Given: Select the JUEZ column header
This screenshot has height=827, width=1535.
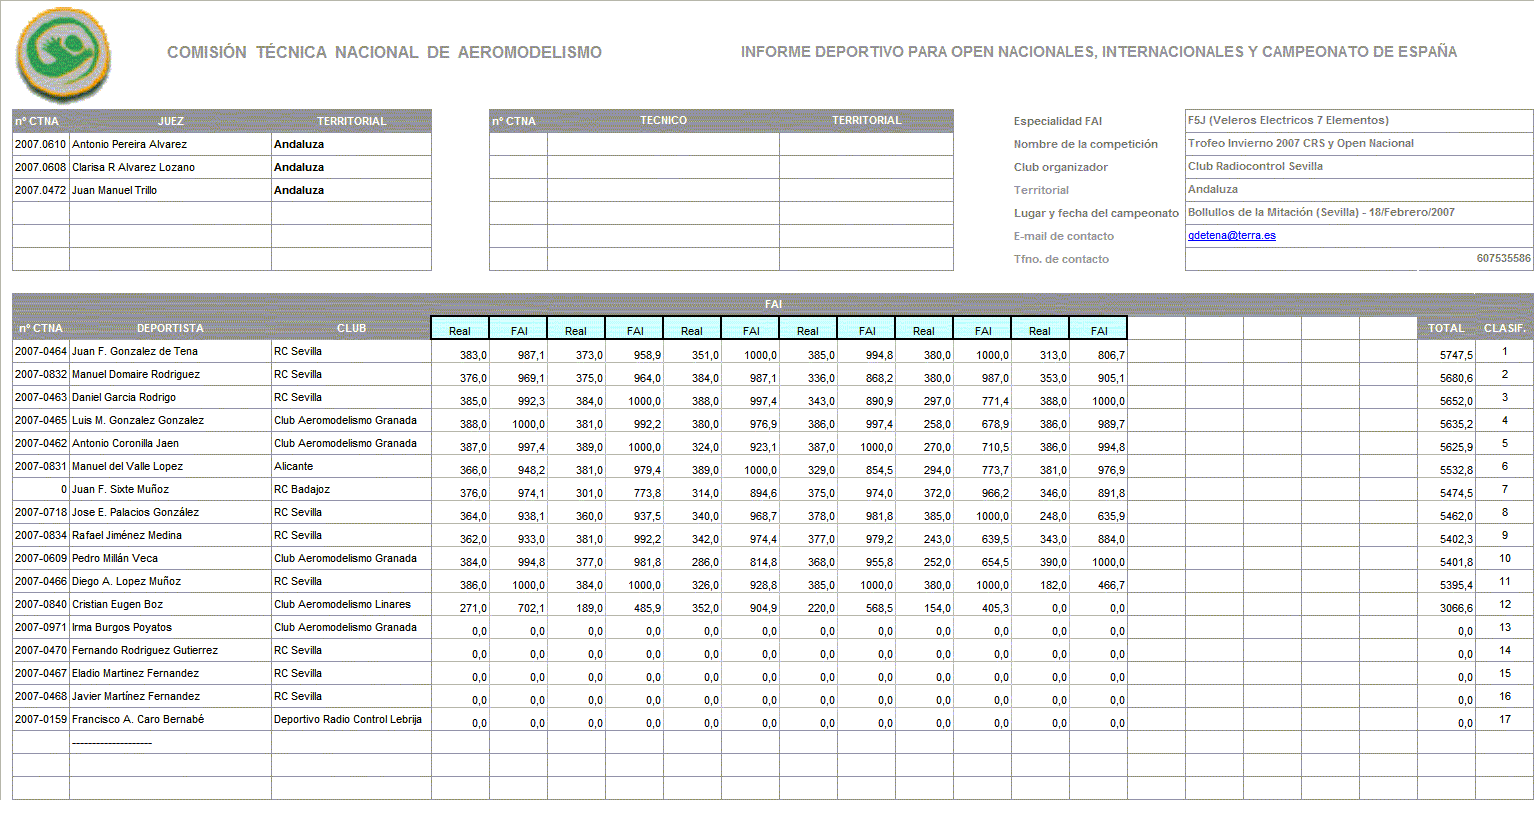Looking at the screenshot, I should 171,121.
